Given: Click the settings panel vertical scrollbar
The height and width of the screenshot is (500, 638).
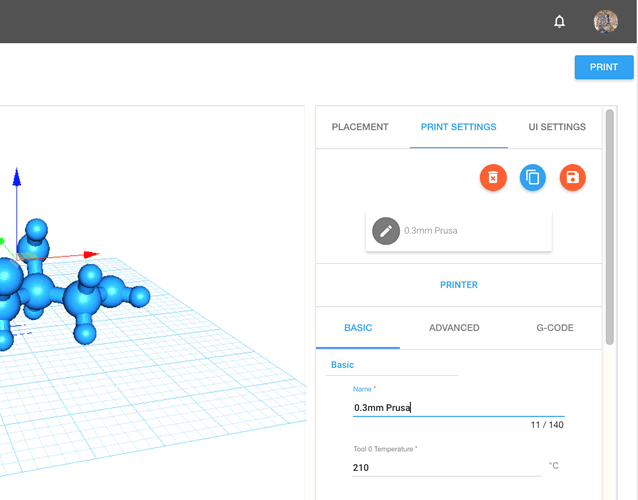Looking at the screenshot, I should [609, 227].
